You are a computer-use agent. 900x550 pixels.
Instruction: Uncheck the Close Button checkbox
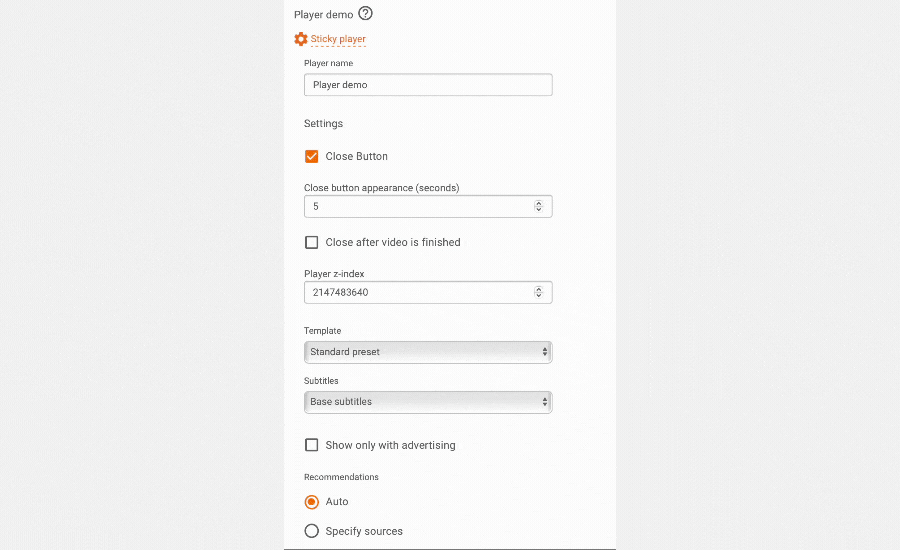312,156
